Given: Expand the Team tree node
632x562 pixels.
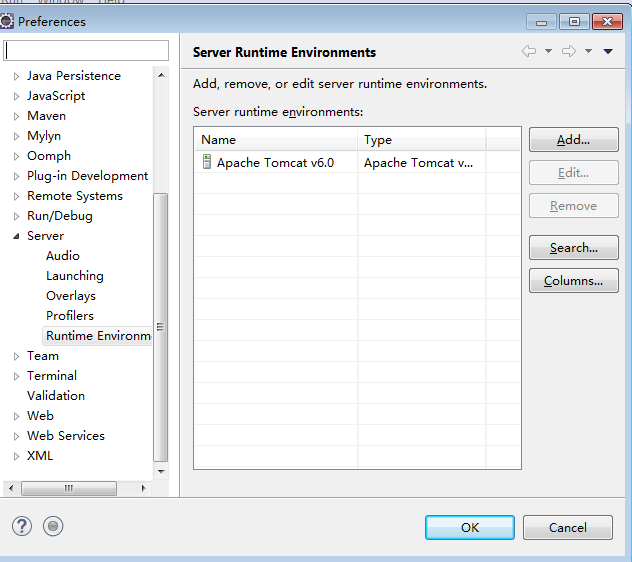Looking at the screenshot, I should point(16,356).
